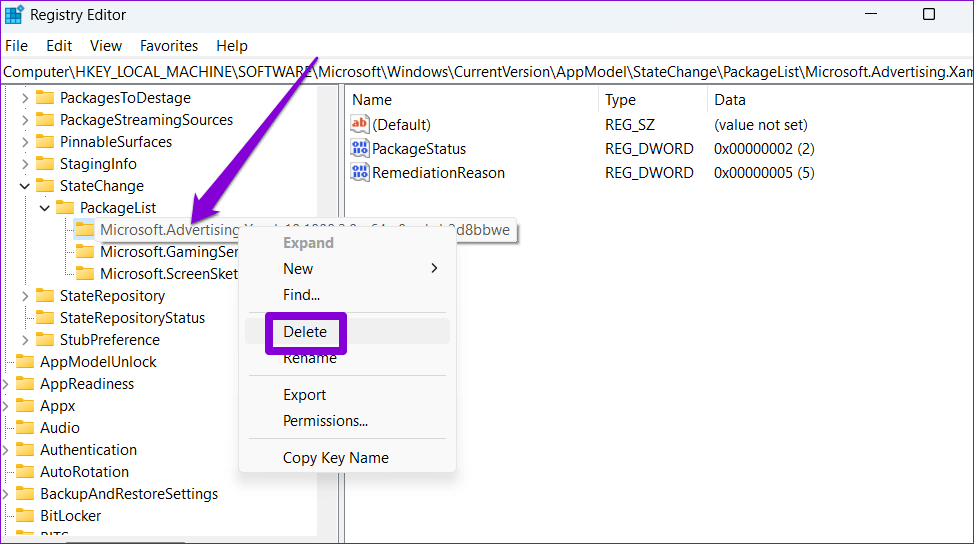Select the StateRepositoryStatus key label
The image size is (974, 544).
[x=132, y=318]
